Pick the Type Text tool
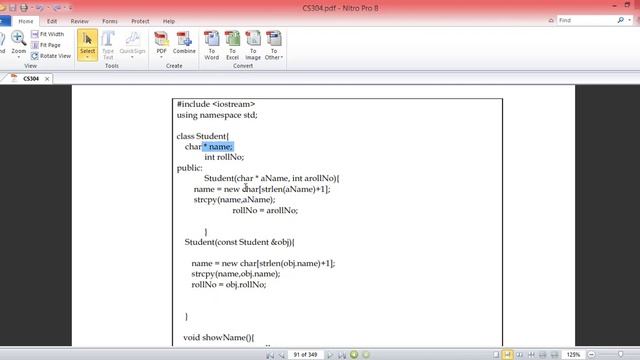 (108, 45)
